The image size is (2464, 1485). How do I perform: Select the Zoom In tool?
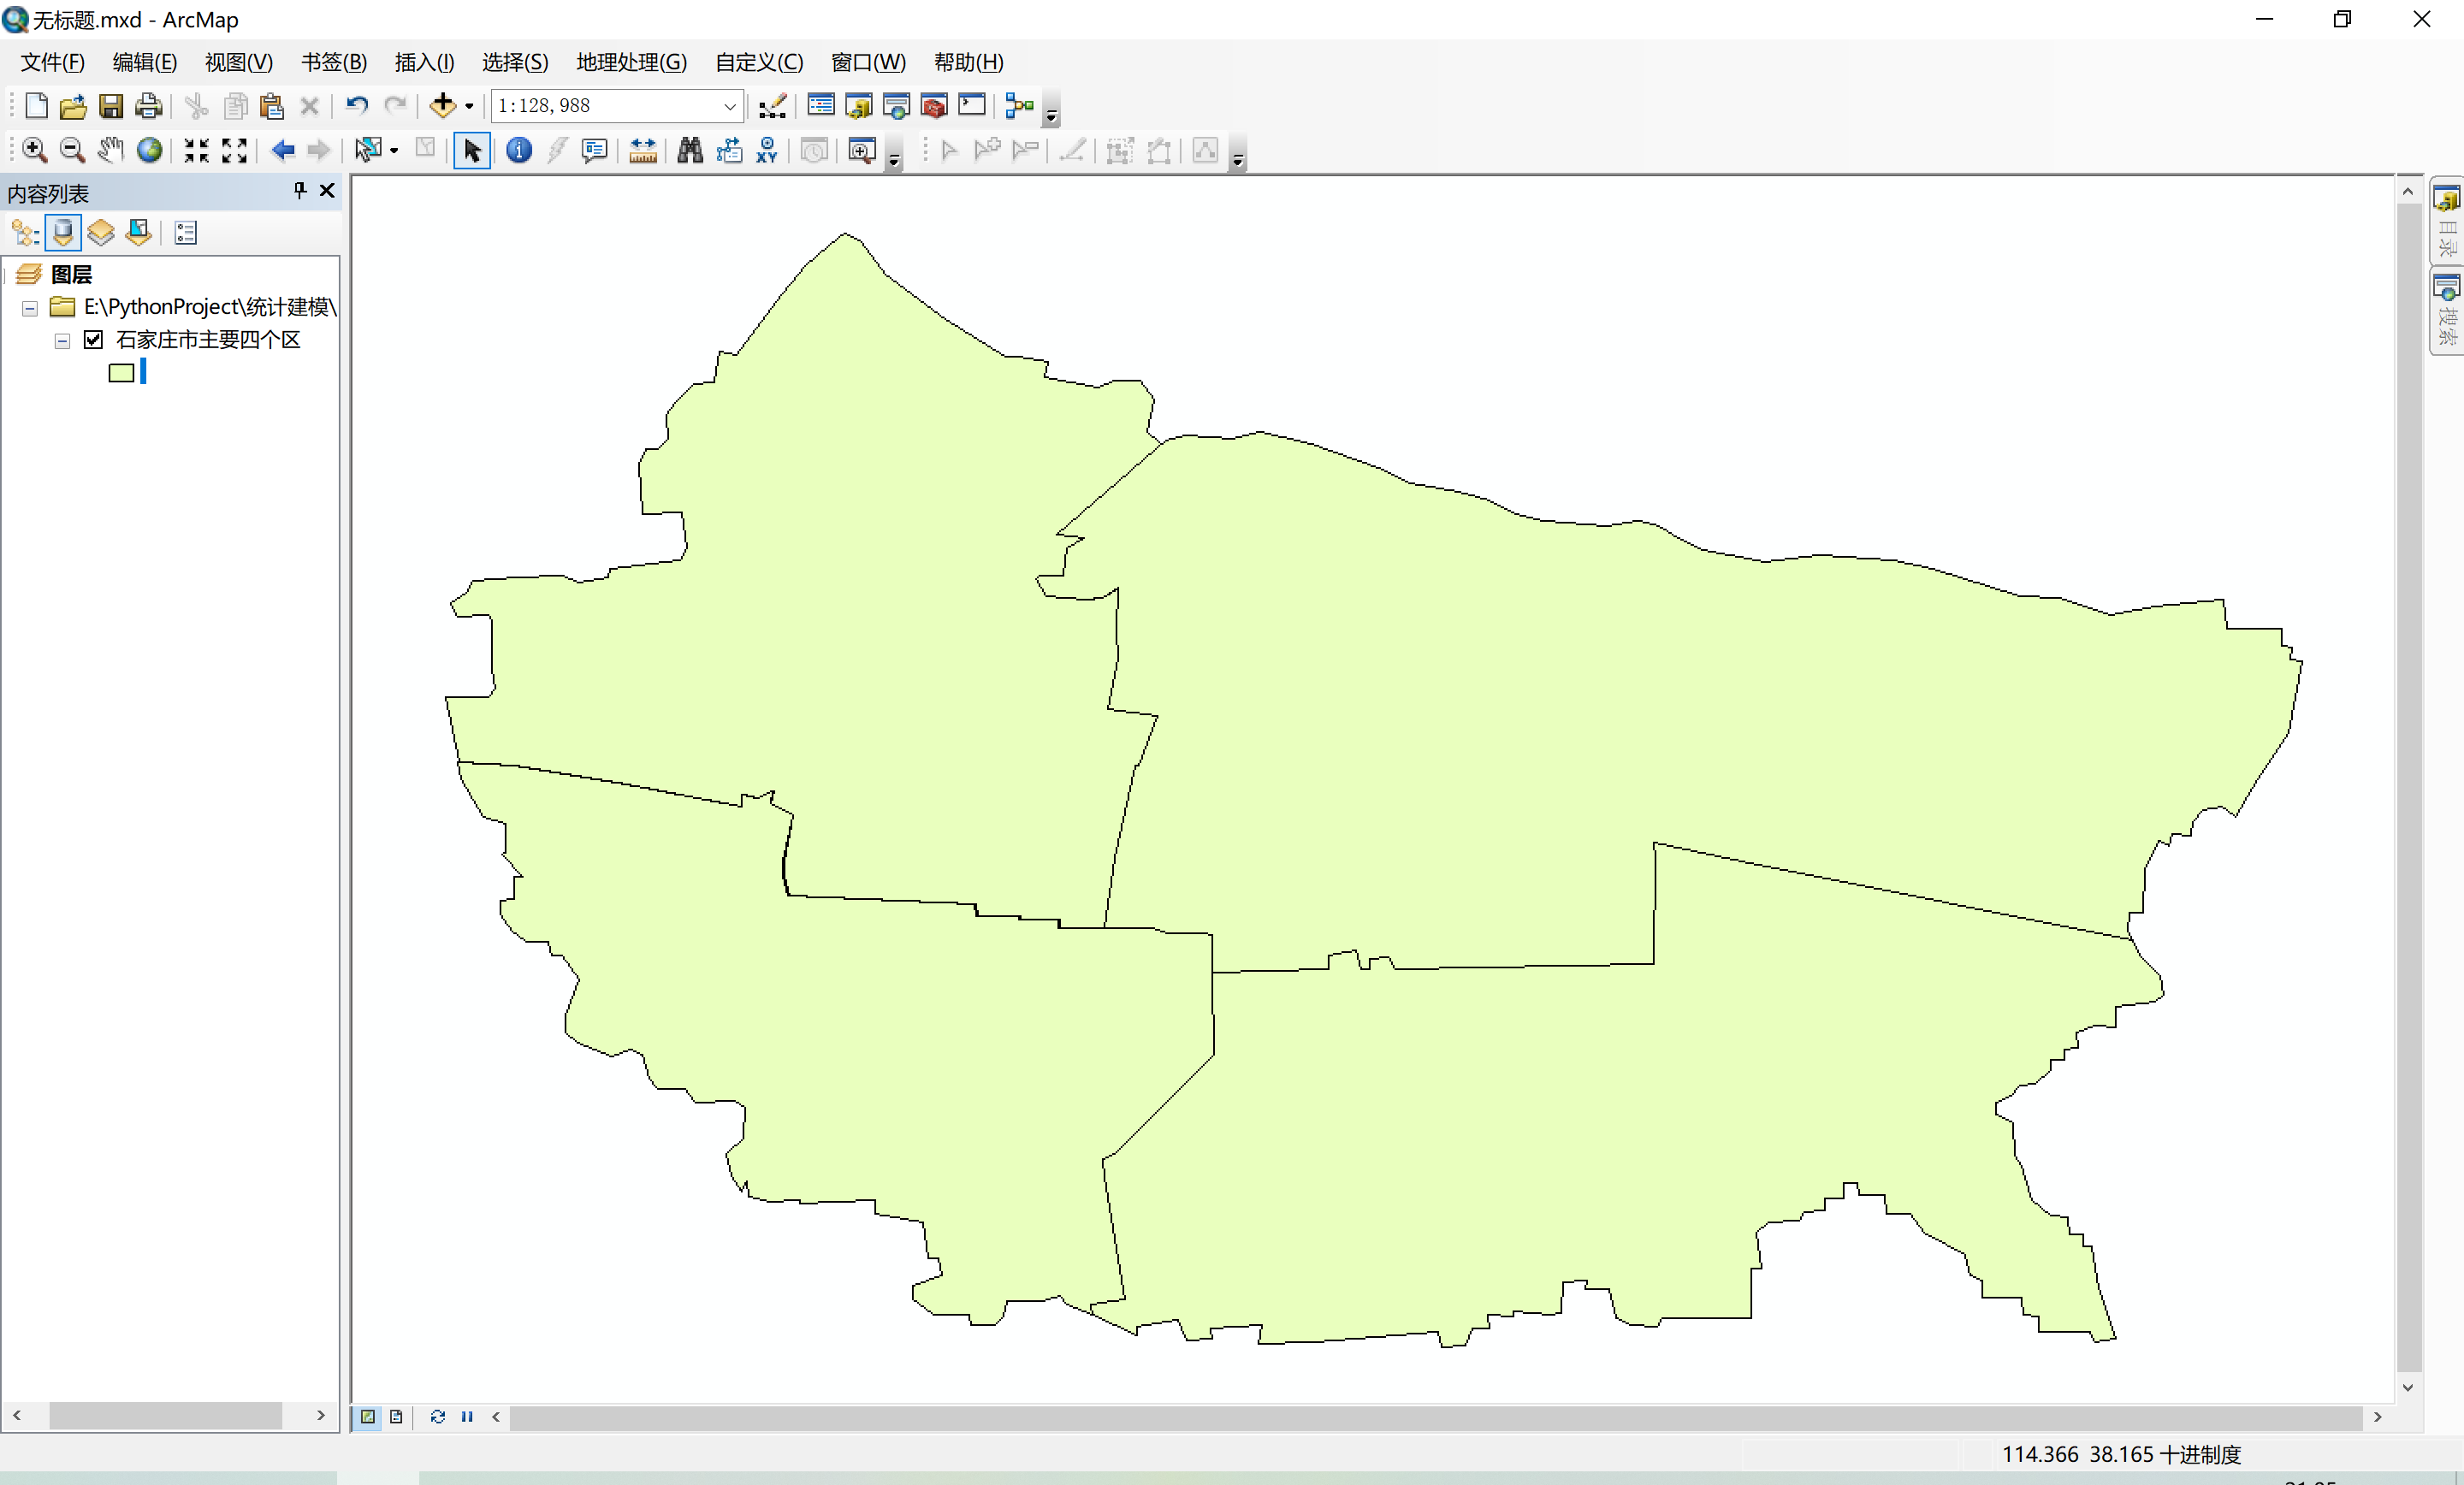click(x=34, y=150)
